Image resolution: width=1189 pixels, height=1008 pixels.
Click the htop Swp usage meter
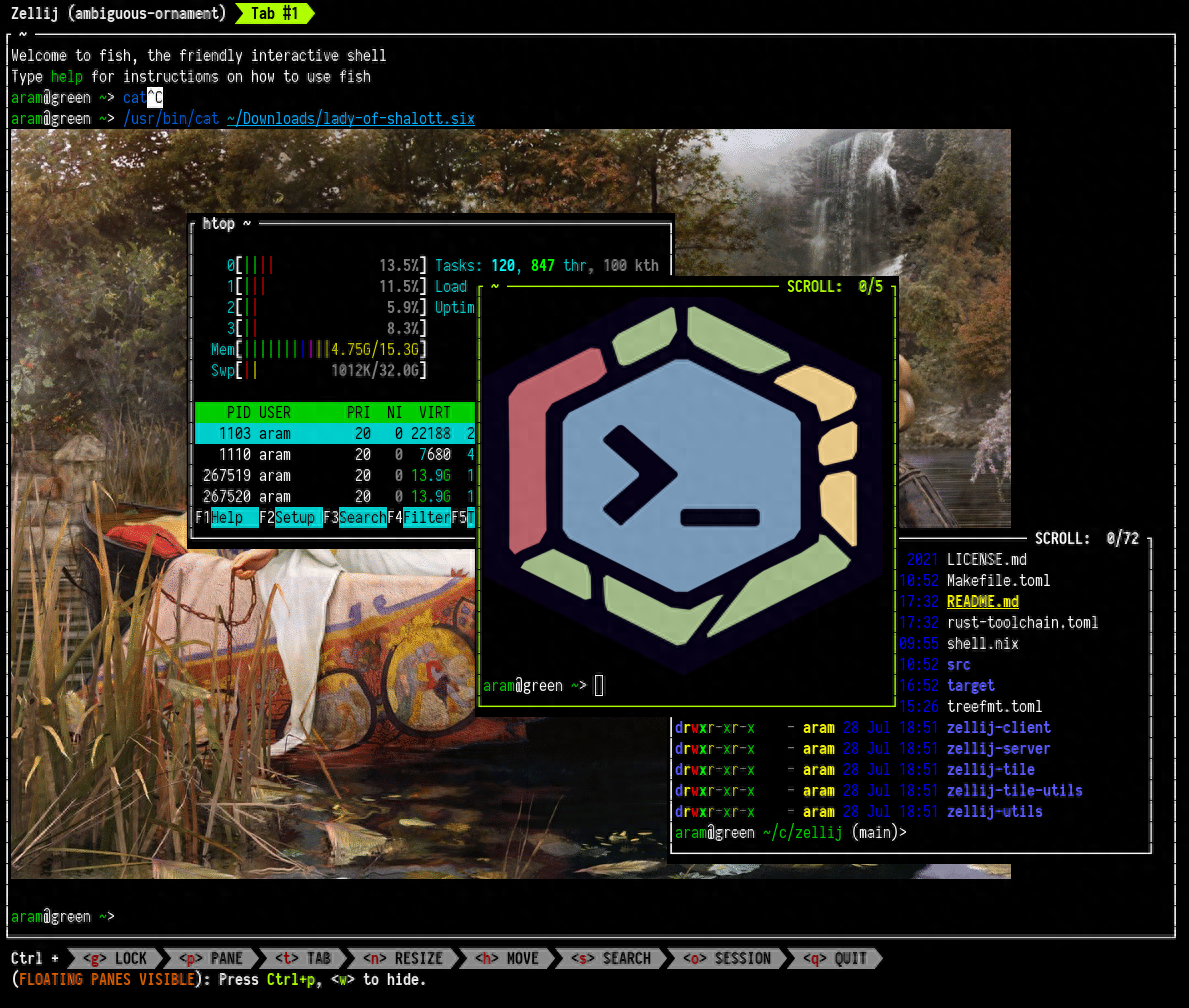pyautogui.click(x=318, y=371)
